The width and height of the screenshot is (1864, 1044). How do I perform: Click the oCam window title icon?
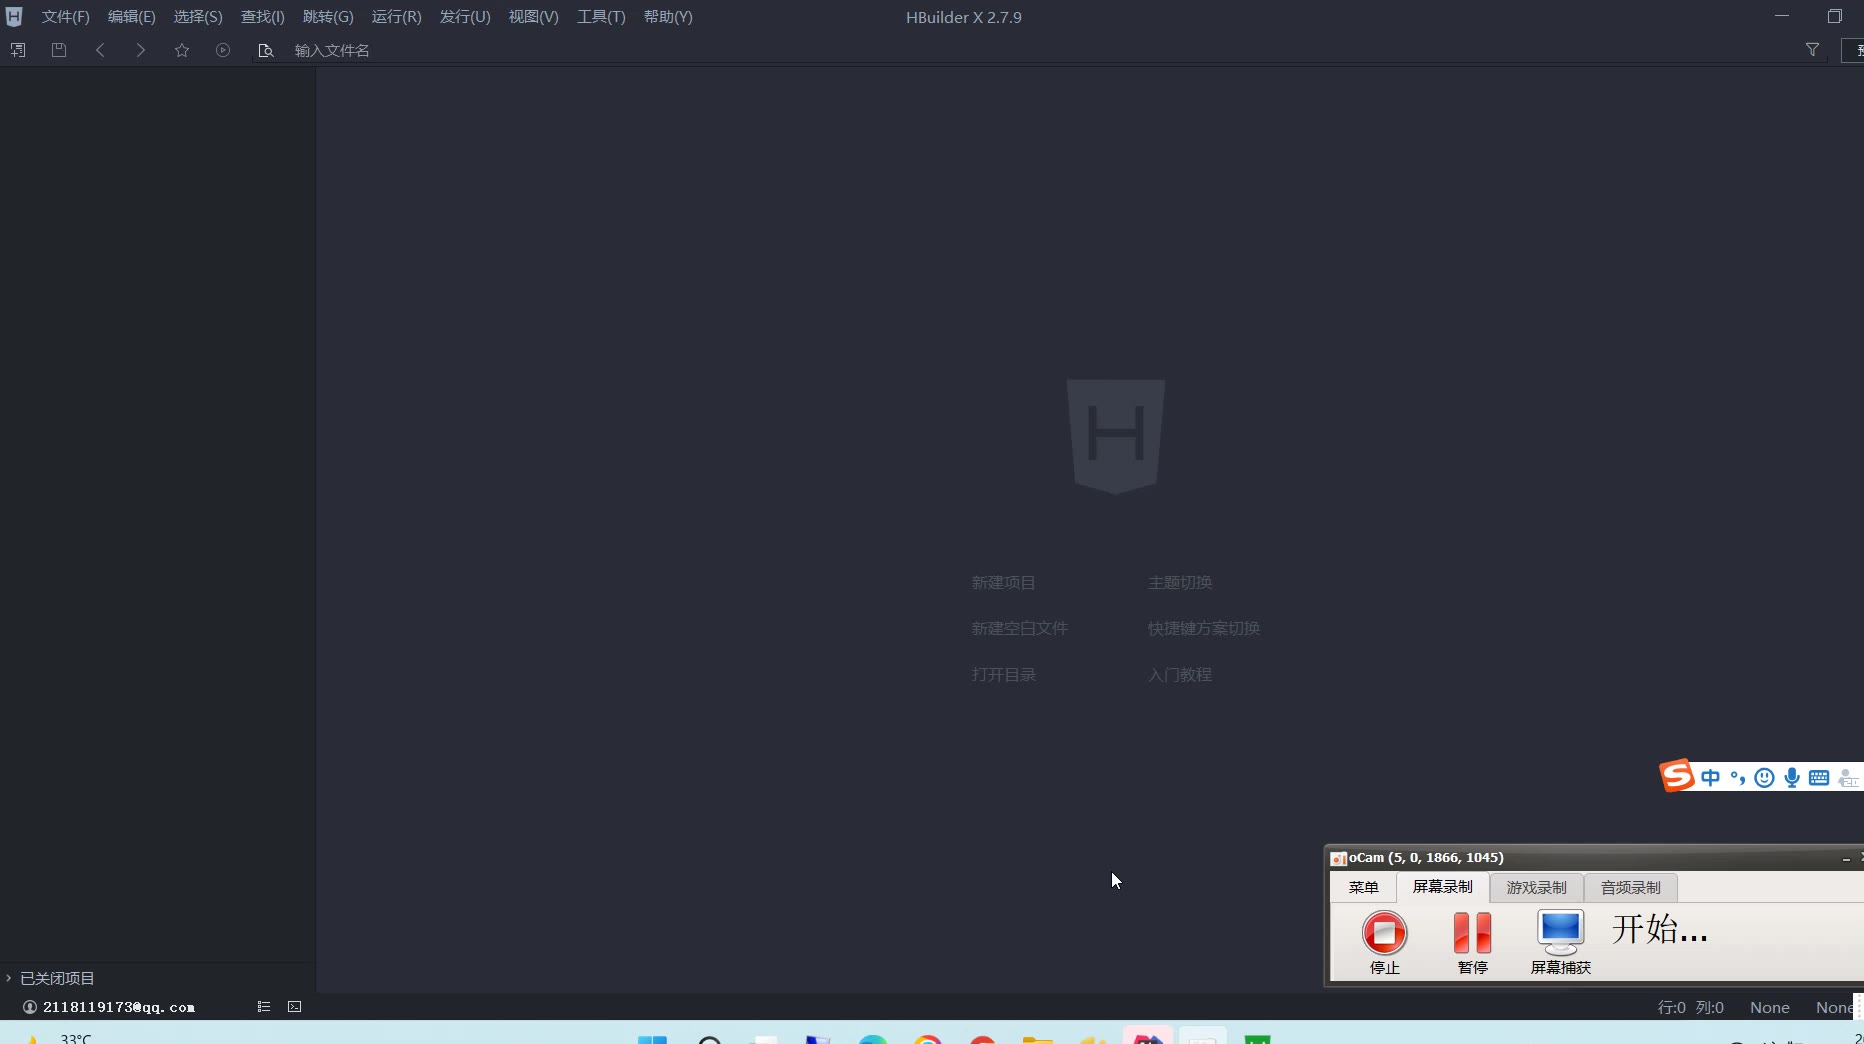tap(1338, 858)
